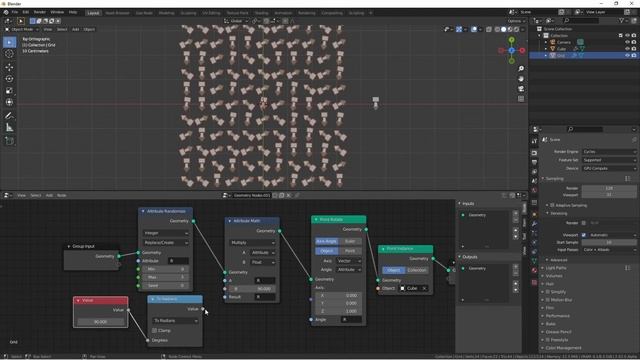The image size is (640, 360).
Task: Enable Clamp checkbox in To Radians node
Action: tap(154, 330)
